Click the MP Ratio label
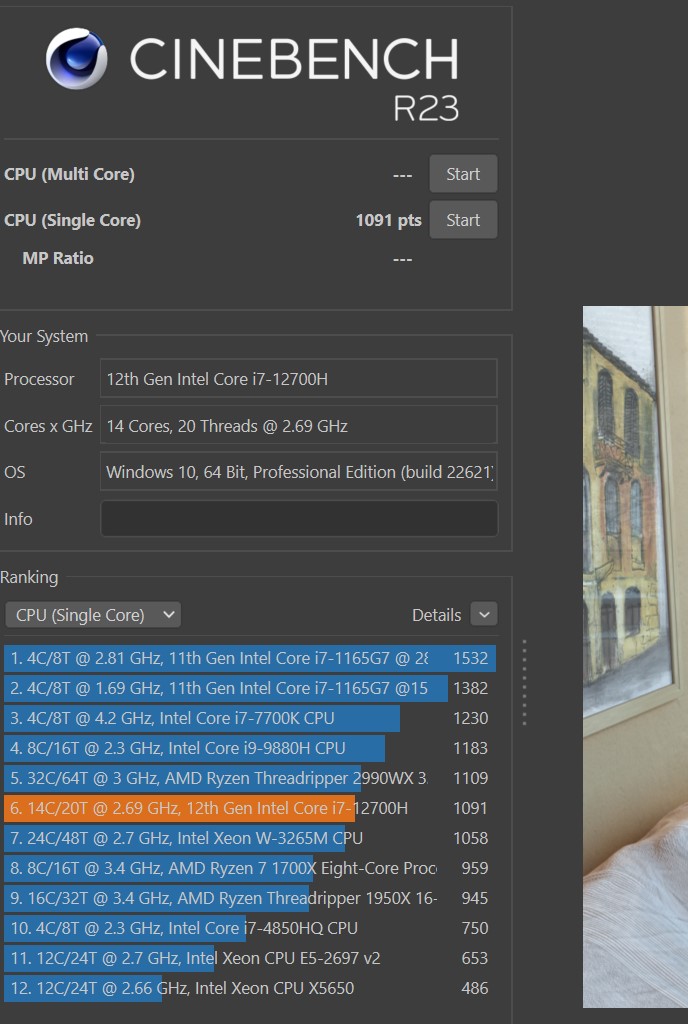The height and width of the screenshot is (1024, 688). tap(57, 258)
